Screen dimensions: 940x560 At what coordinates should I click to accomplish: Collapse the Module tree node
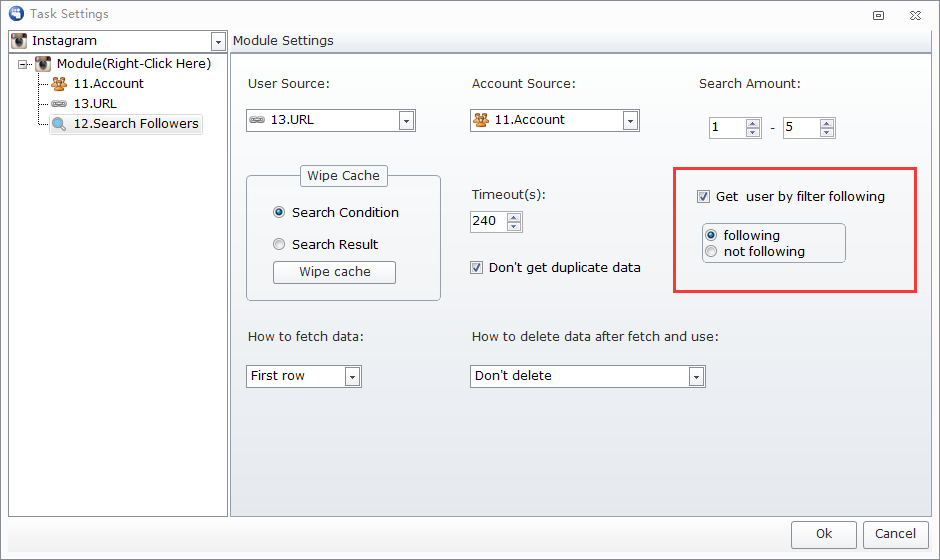24,64
